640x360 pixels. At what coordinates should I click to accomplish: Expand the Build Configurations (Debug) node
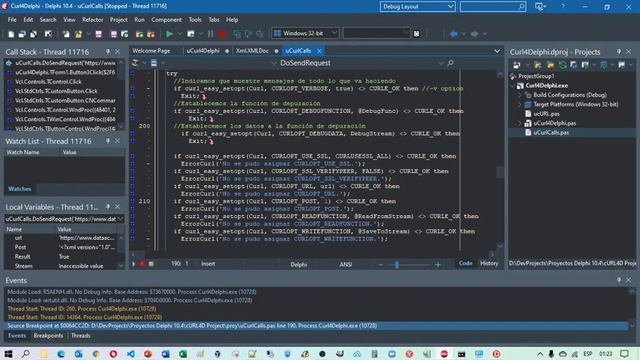click(x=520, y=95)
